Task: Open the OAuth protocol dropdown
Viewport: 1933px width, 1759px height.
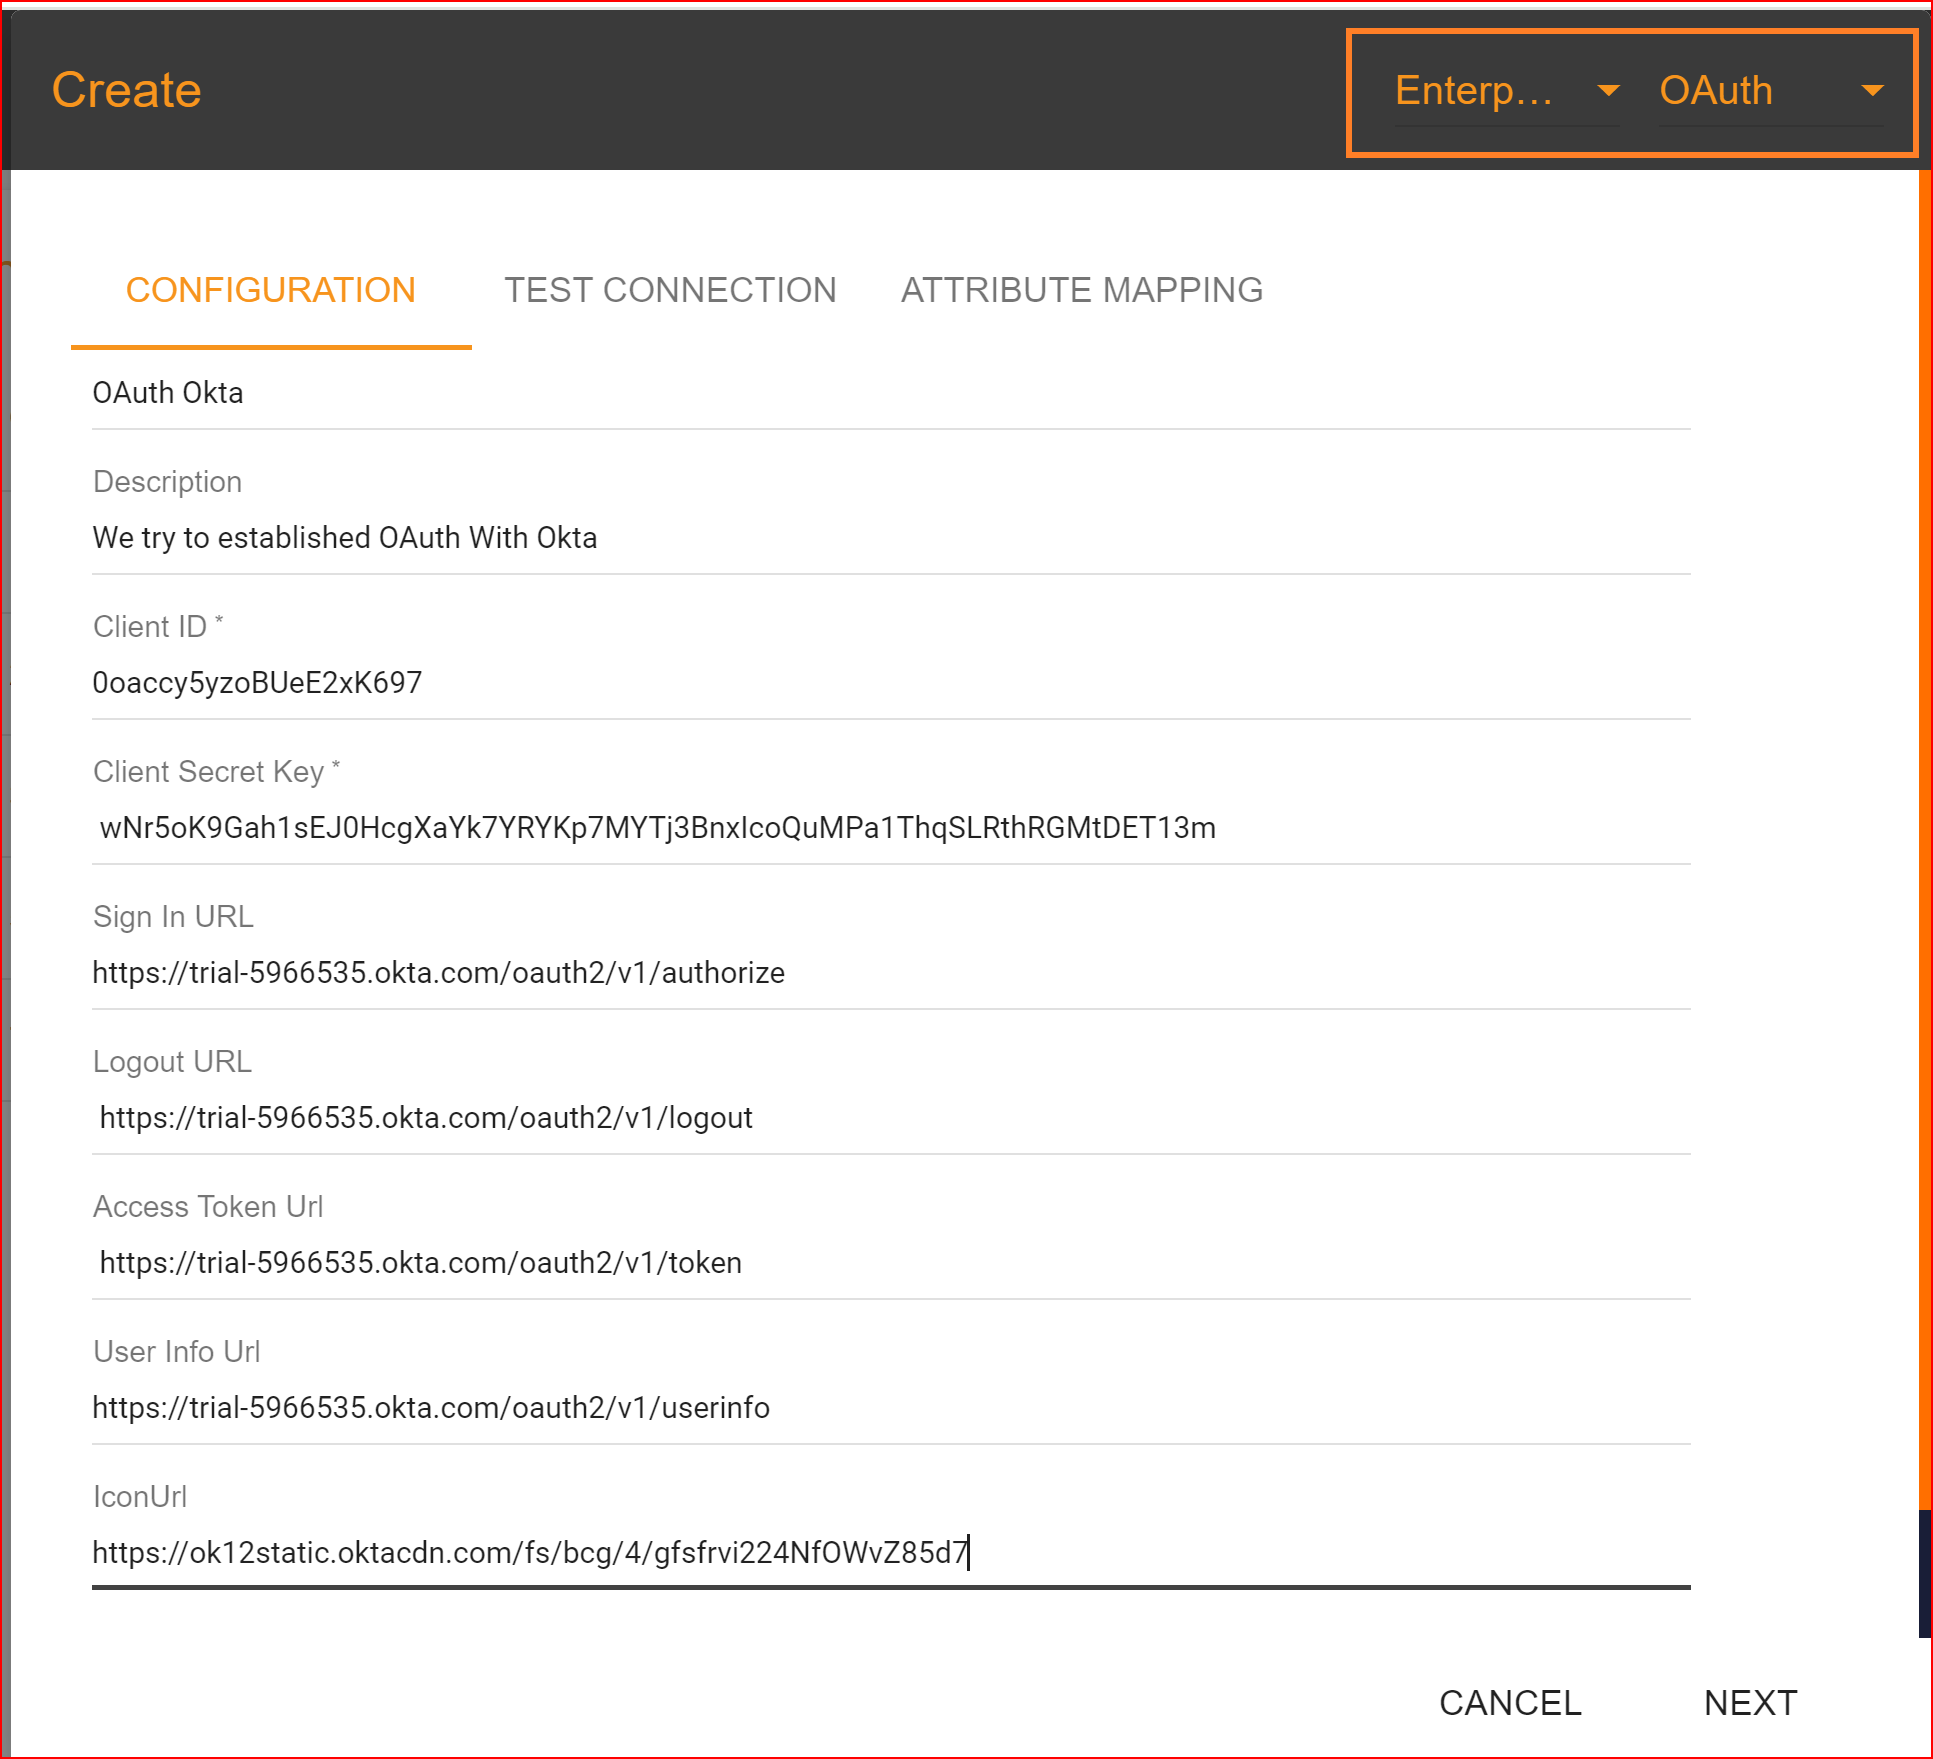Action: coord(1772,91)
